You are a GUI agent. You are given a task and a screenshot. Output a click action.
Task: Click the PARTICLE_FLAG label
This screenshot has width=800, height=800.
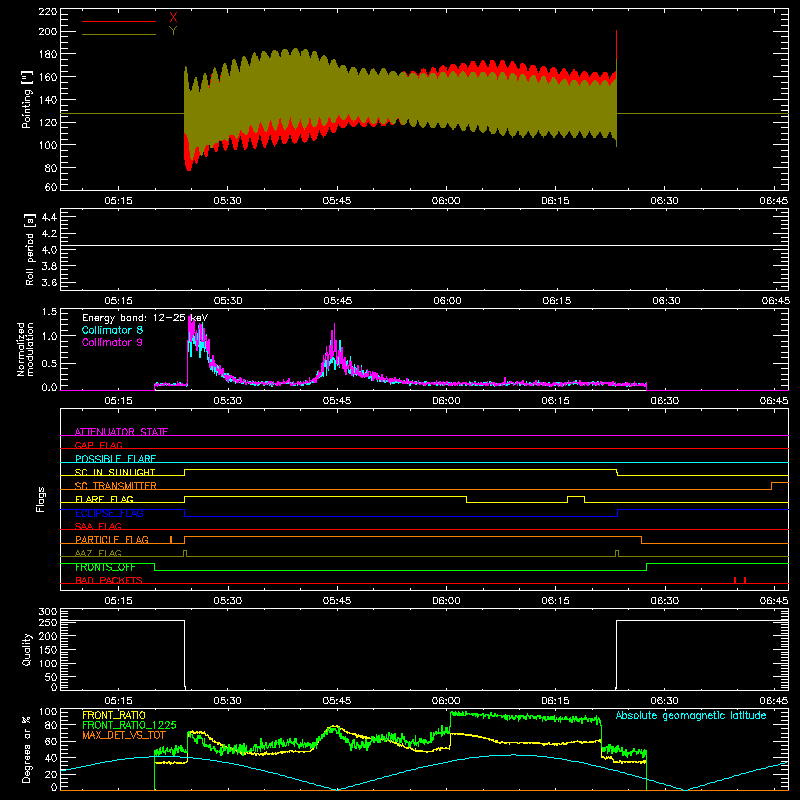112,540
